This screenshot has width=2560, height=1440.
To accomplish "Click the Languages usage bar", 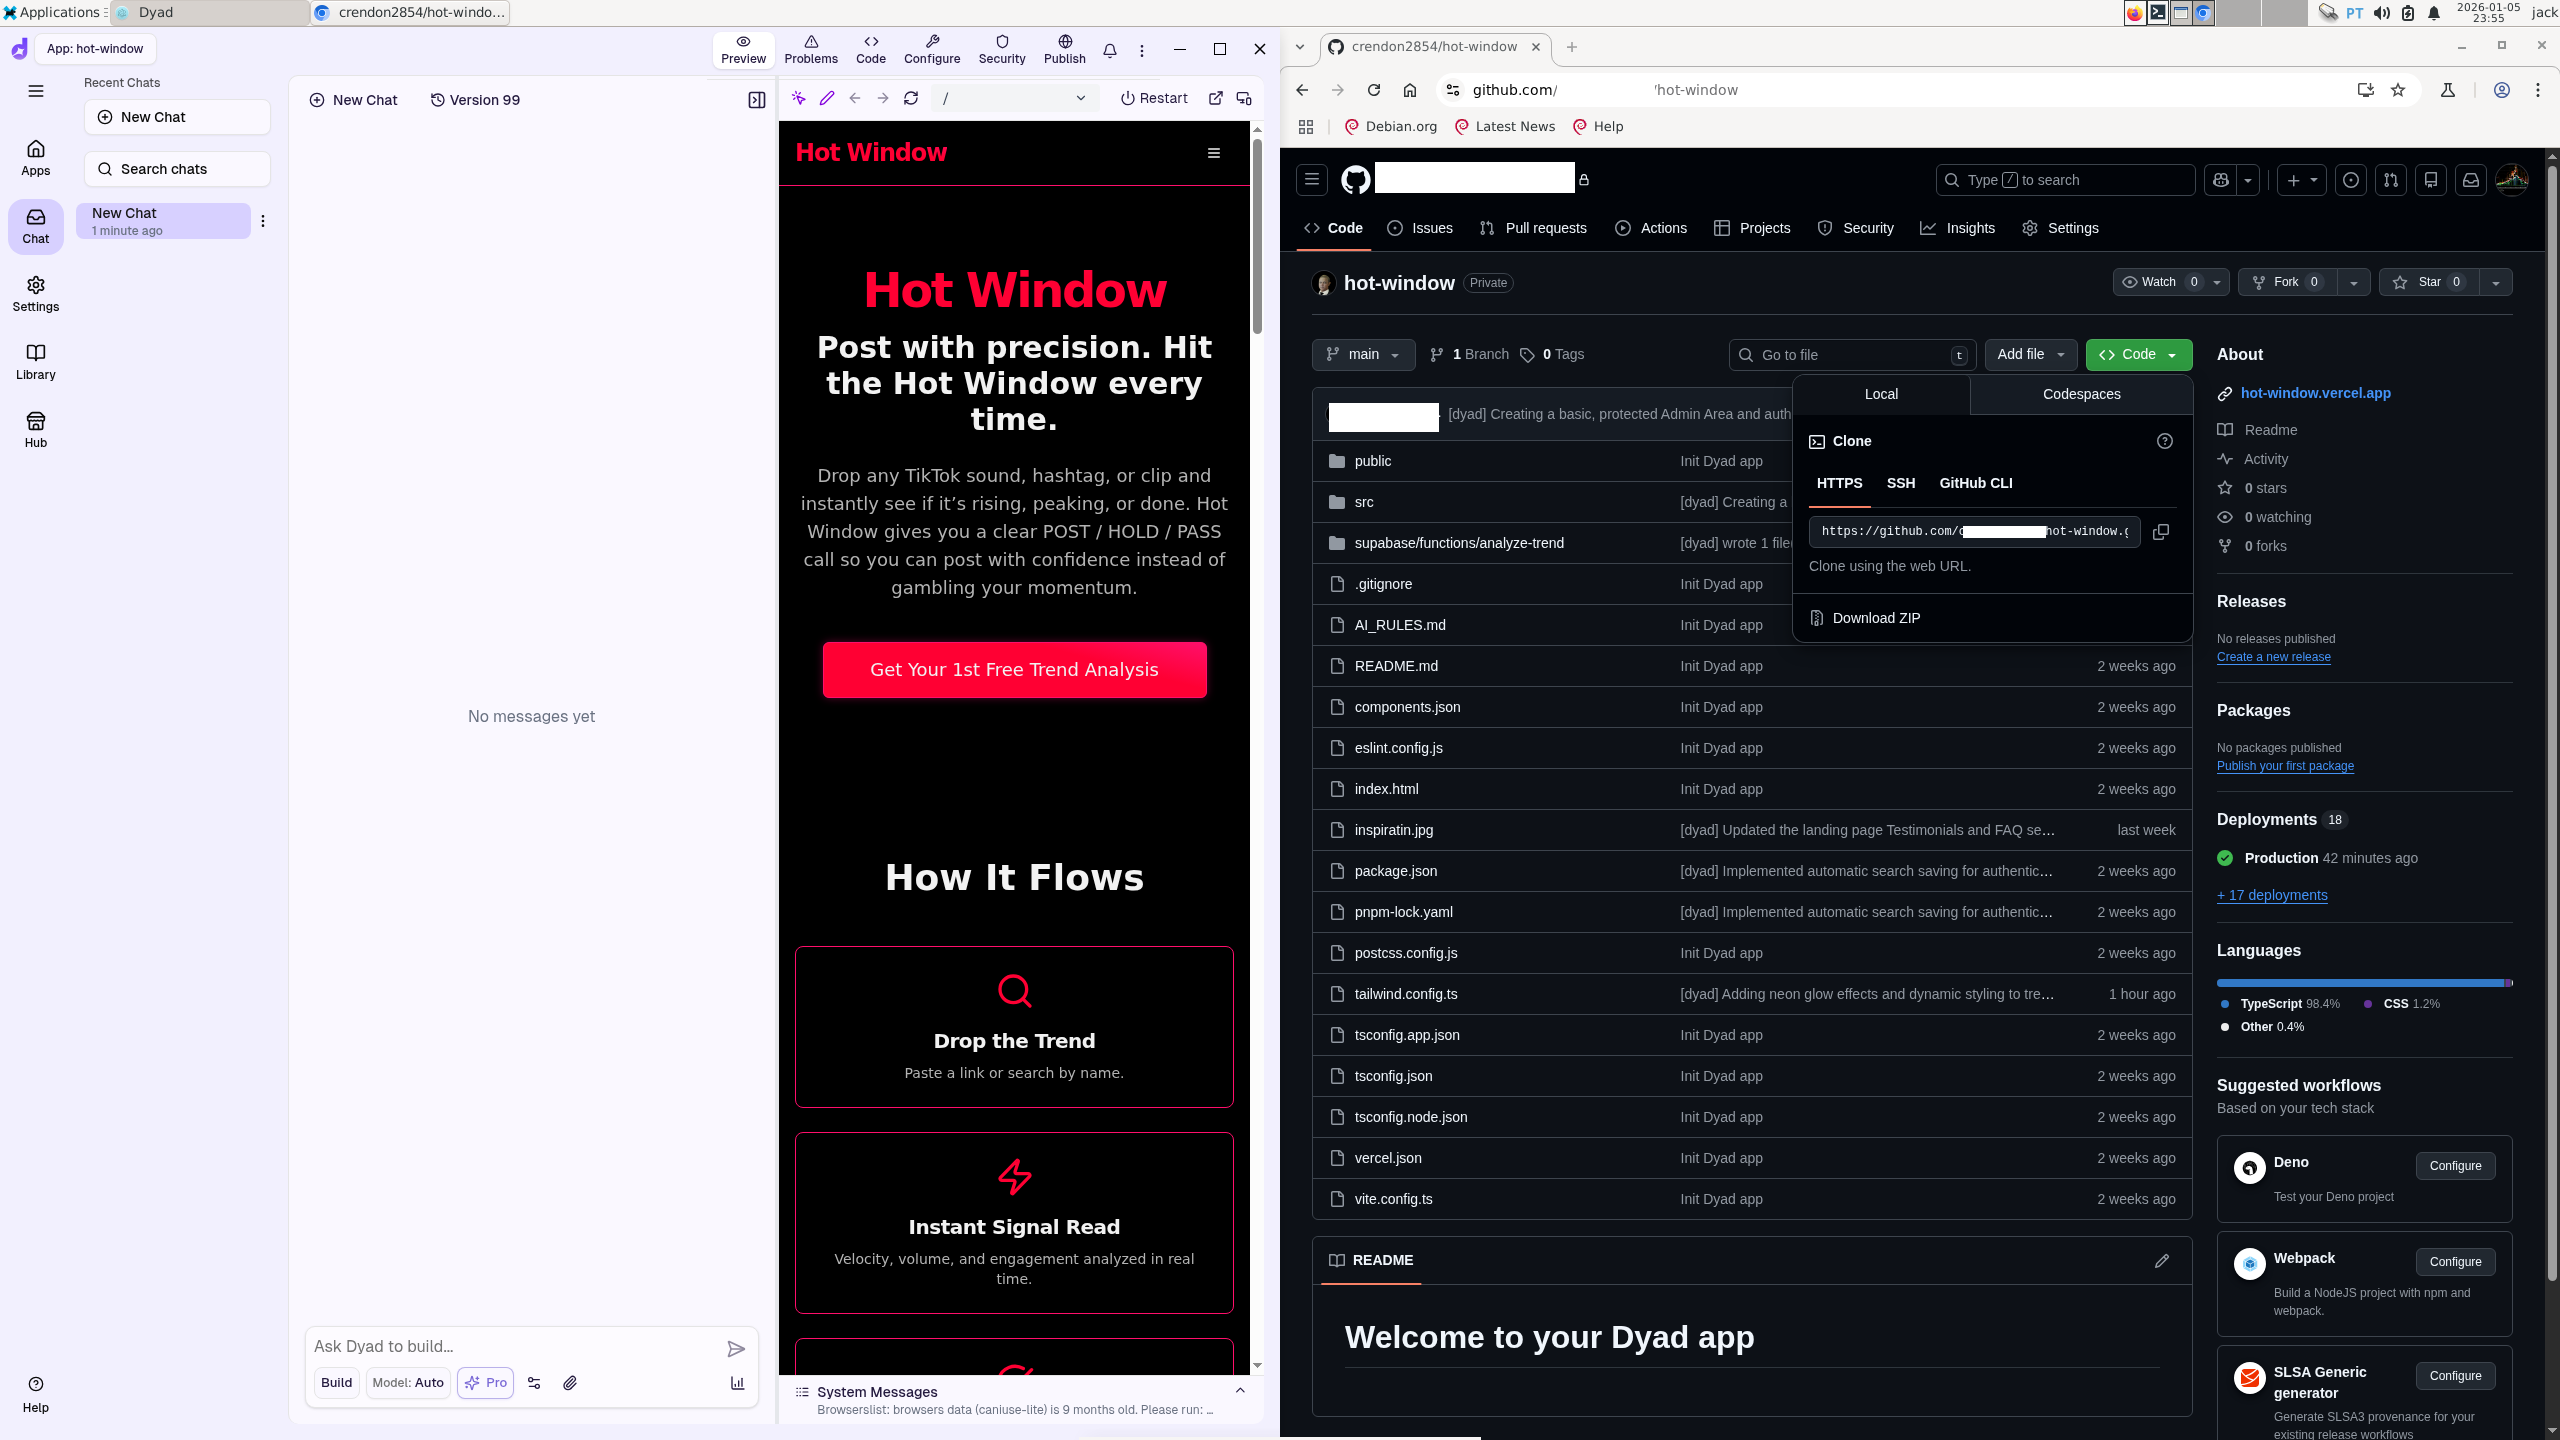I will pyautogui.click(x=2364, y=983).
